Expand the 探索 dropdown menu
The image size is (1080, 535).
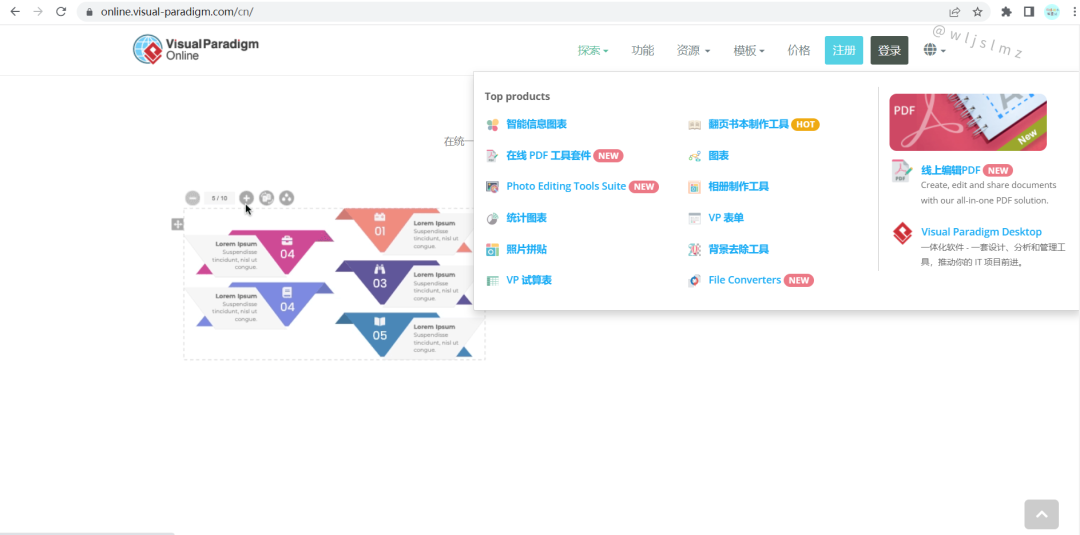(592, 51)
